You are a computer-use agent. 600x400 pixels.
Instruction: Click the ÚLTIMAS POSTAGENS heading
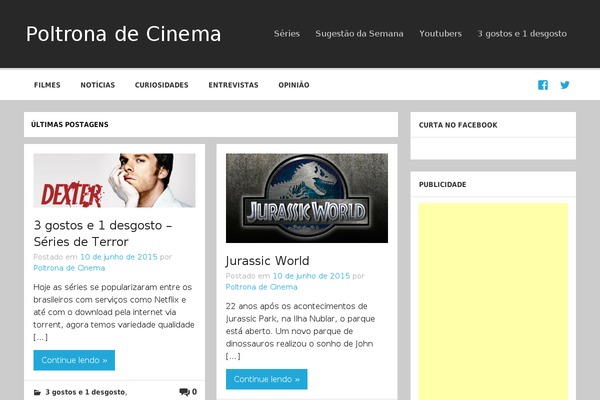pyautogui.click(x=70, y=124)
